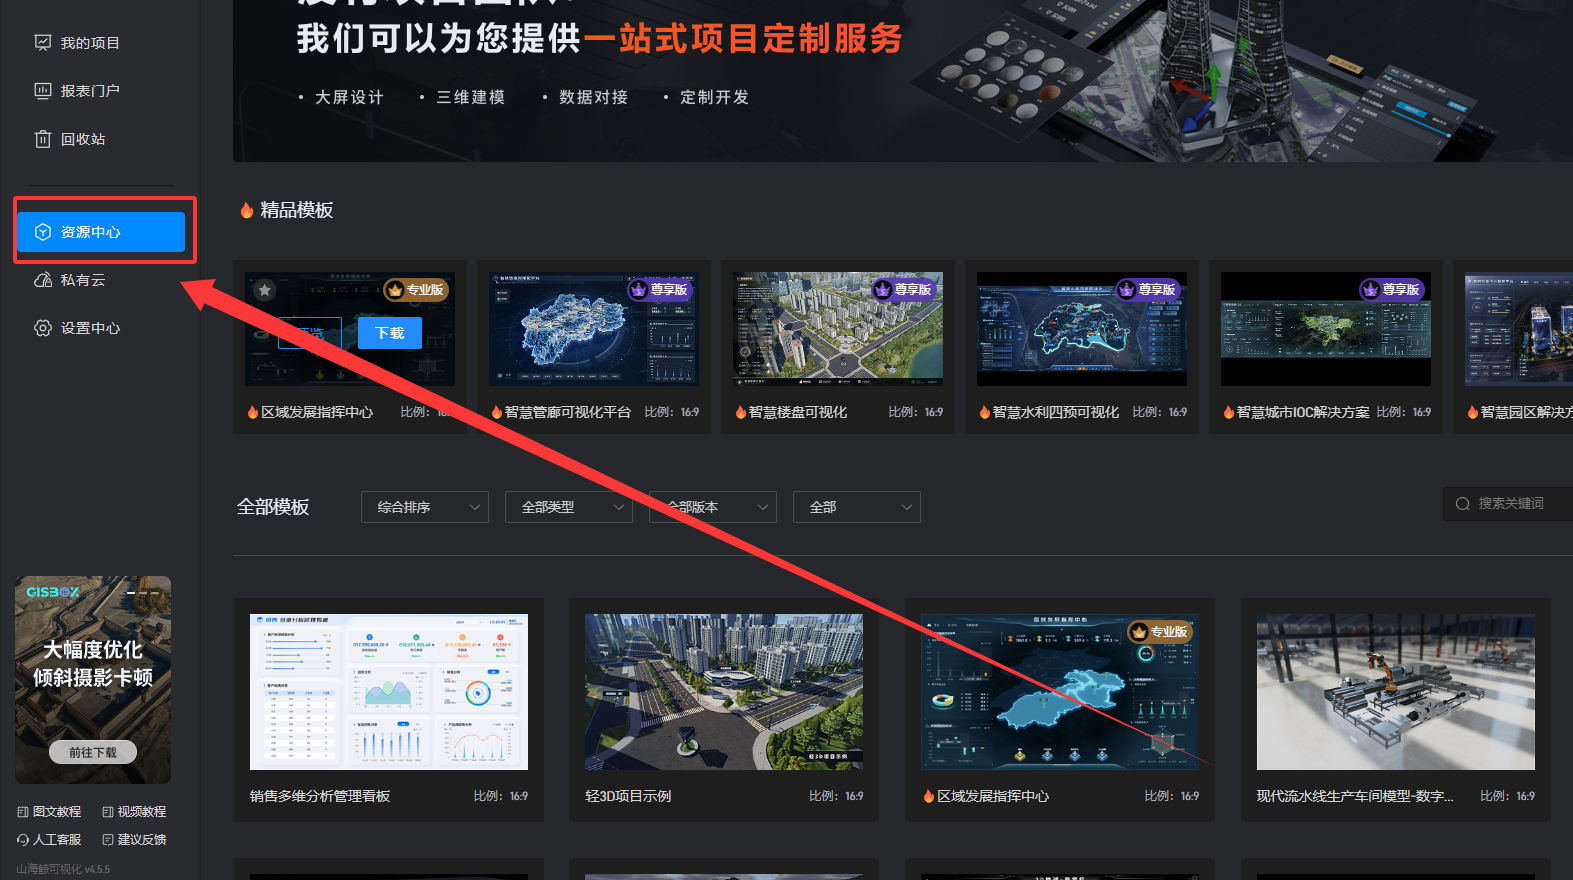
Task: Click the 精品模板 section heading
Action: point(297,210)
